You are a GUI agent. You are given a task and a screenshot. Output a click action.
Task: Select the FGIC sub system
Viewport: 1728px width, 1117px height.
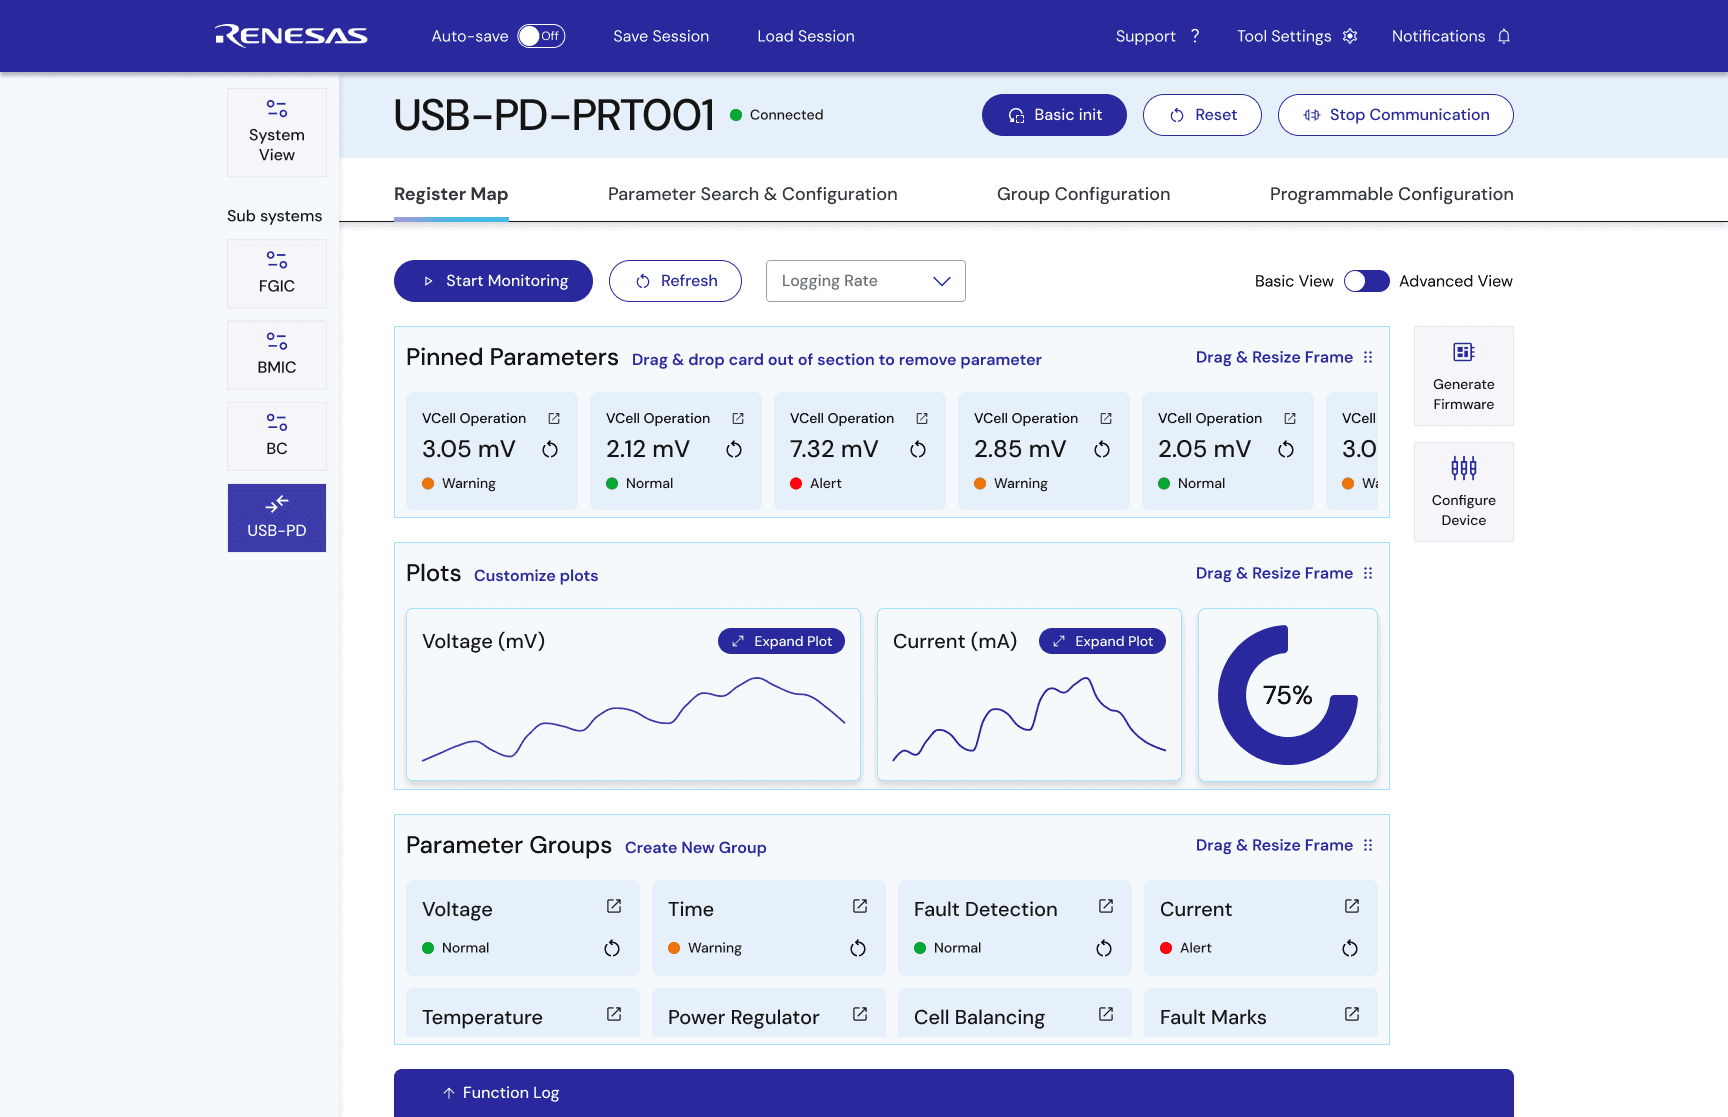click(x=277, y=273)
